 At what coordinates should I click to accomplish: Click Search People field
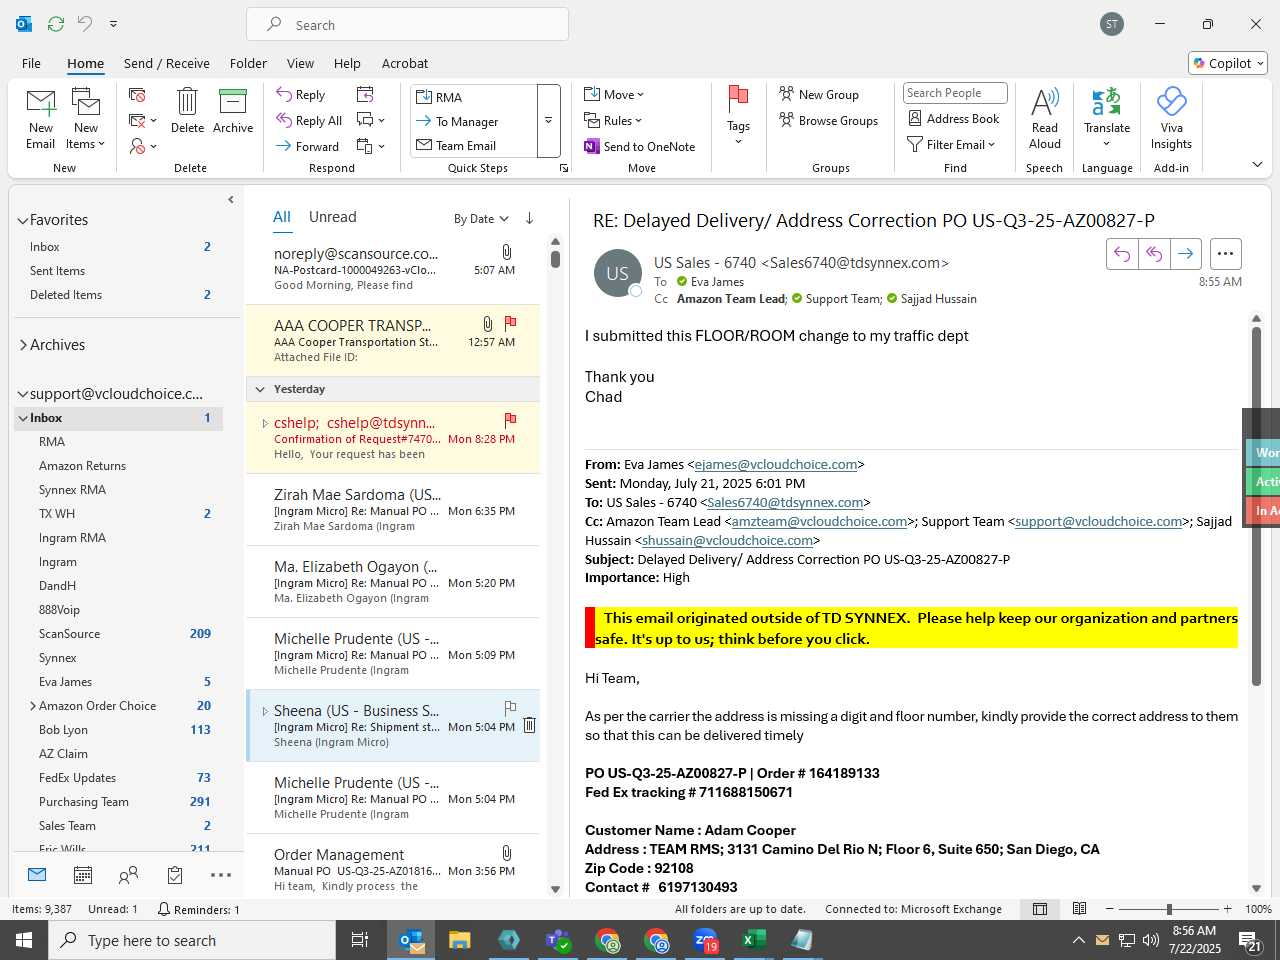955,93
